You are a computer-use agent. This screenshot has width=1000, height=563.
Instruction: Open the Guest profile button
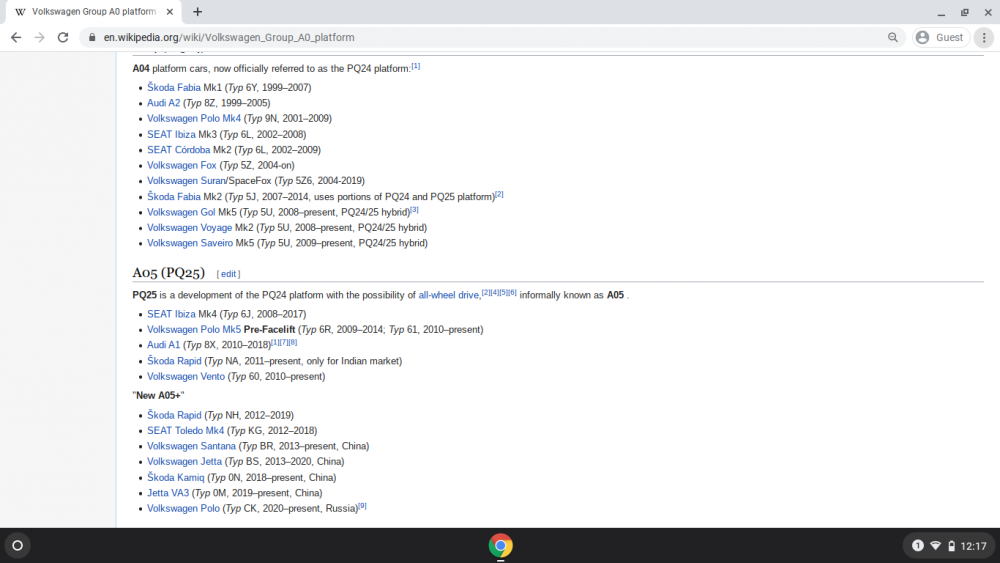pos(941,38)
